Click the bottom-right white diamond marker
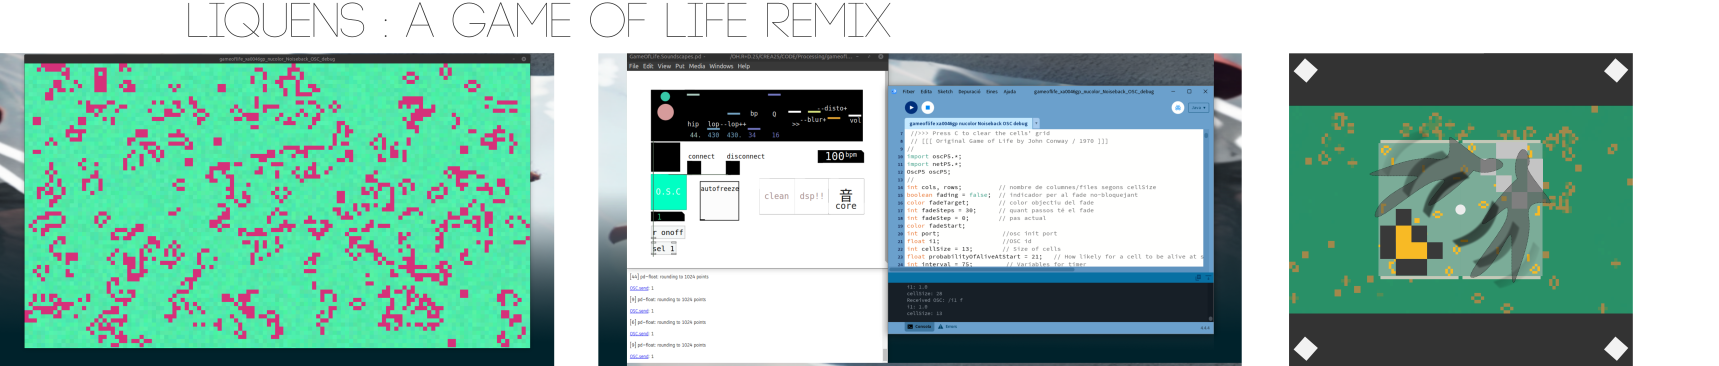 1616,348
